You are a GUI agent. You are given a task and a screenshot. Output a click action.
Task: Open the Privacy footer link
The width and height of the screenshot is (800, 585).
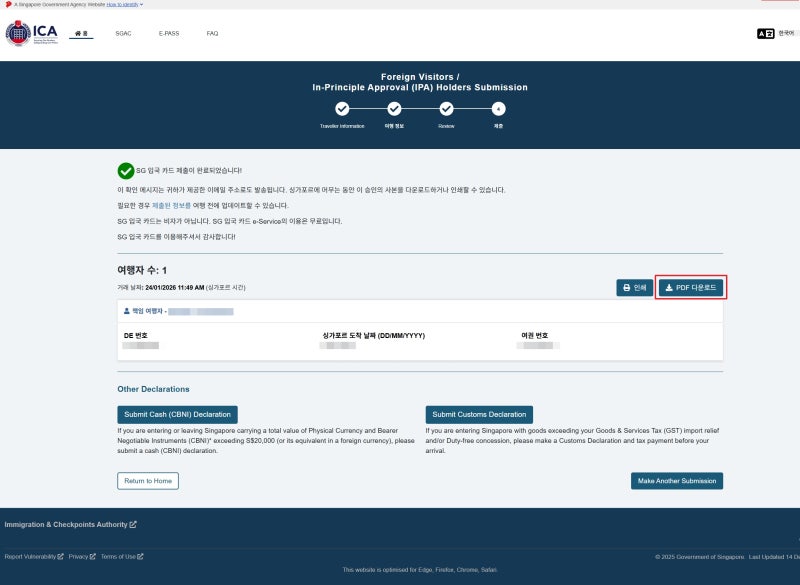click(82, 556)
